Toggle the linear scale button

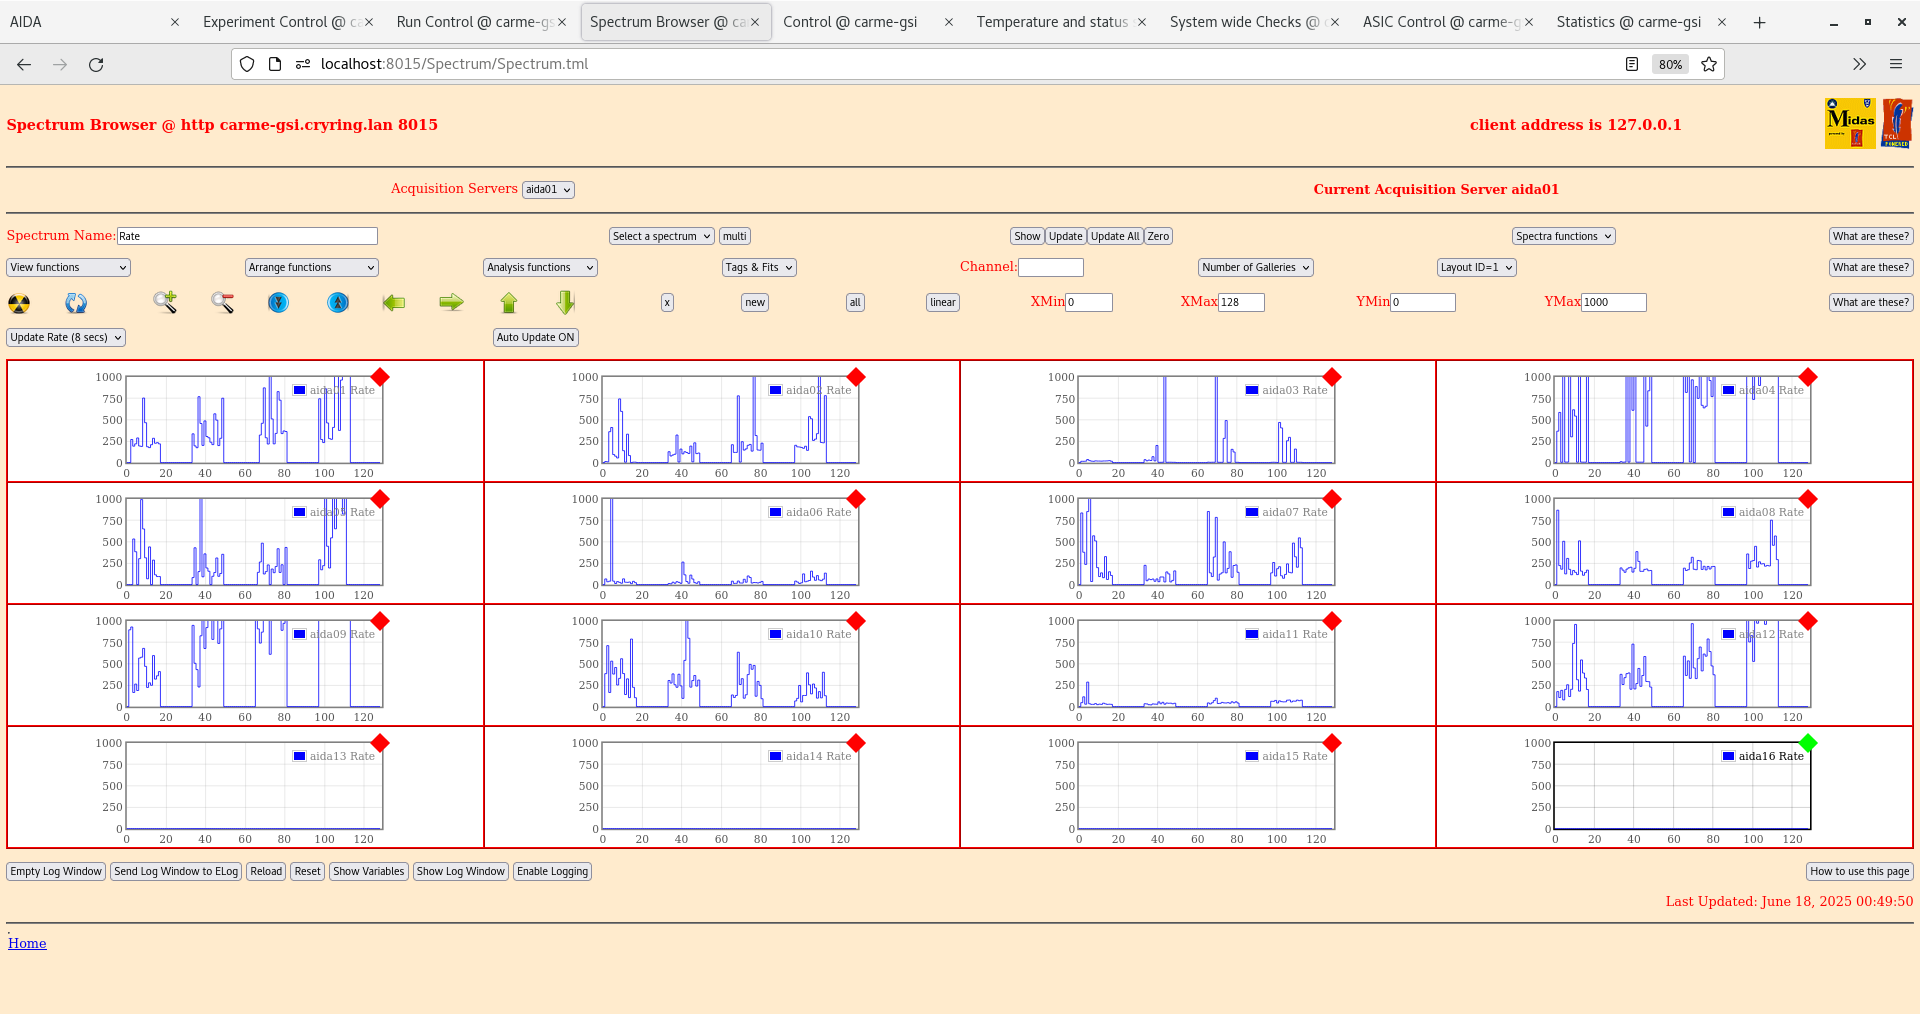pyautogui.click(x=942, y=303)
